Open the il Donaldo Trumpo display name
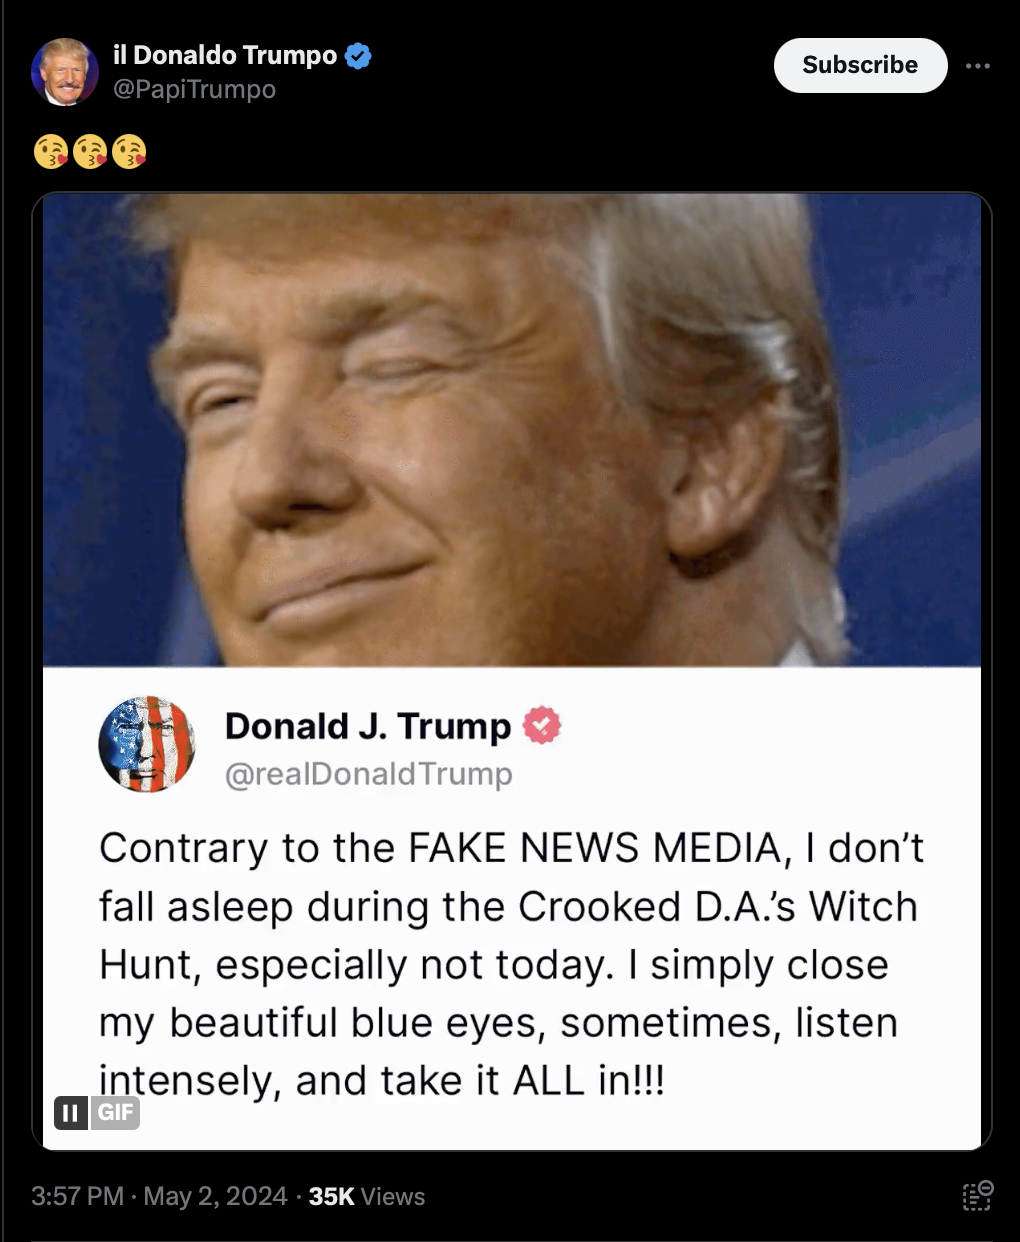This screenshot has width=1020, height=1242. click(225, 55)
